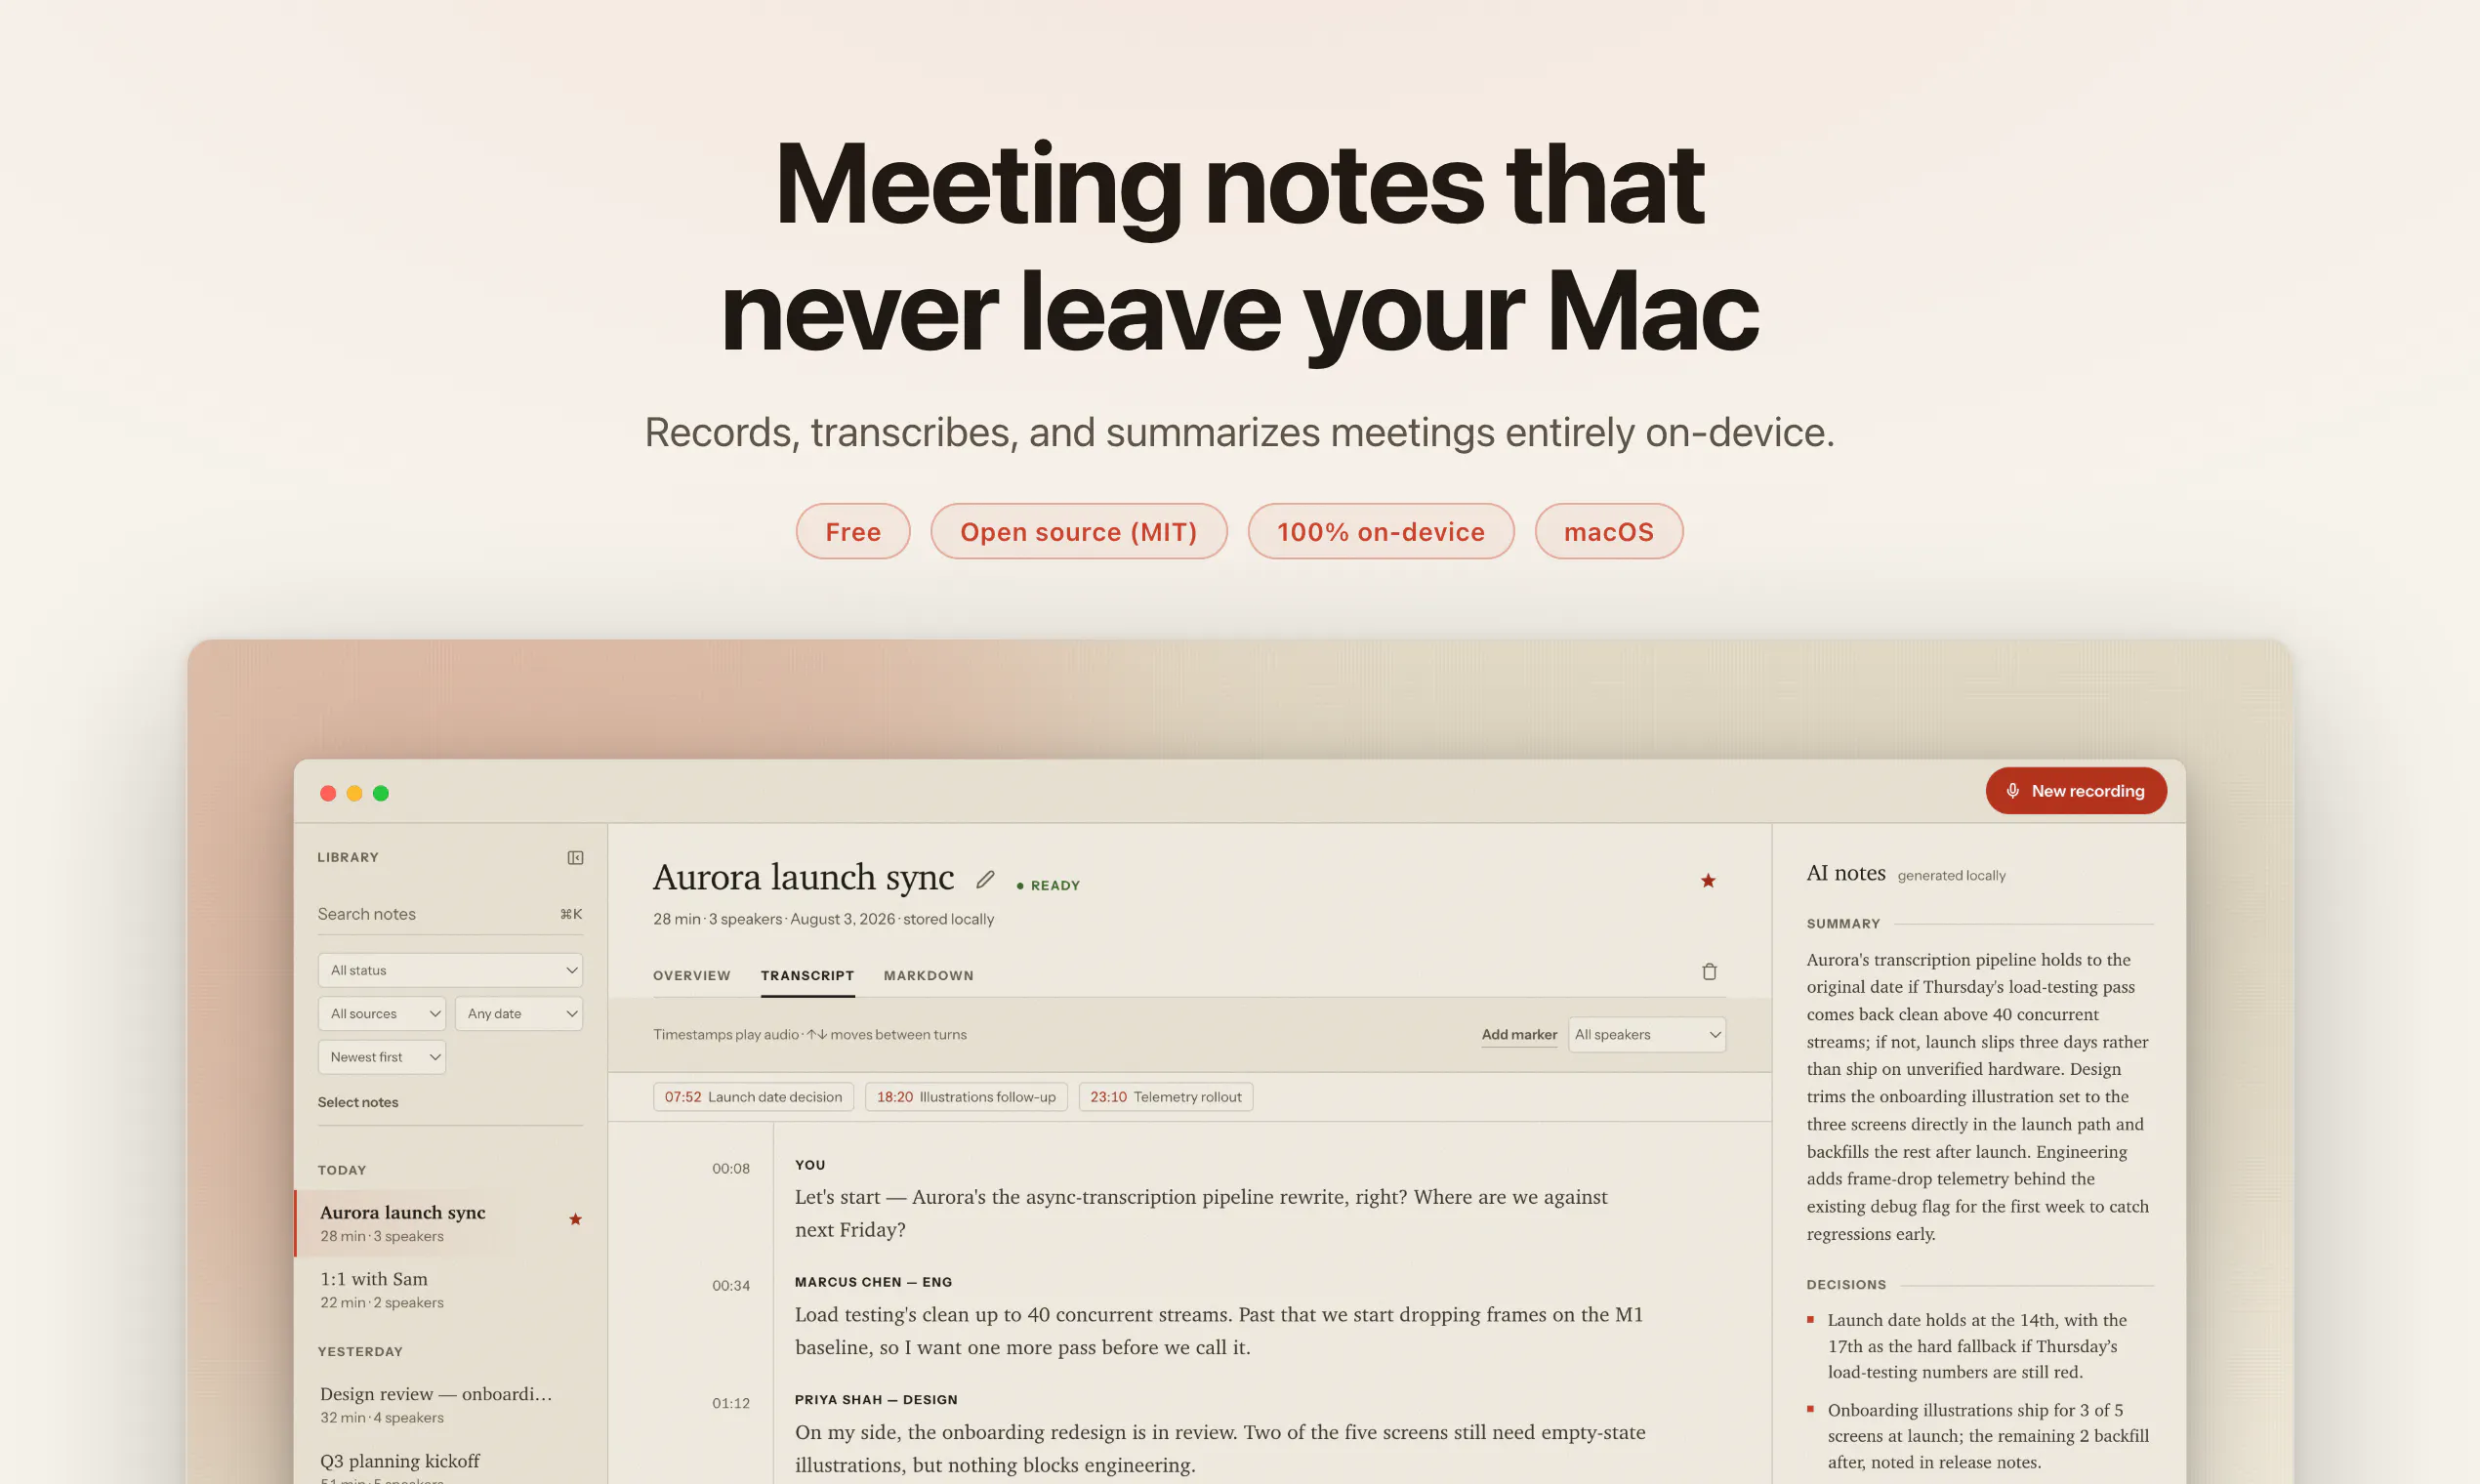
Task: Open the Newest first sort dropdown
Action: point(382,1057)
